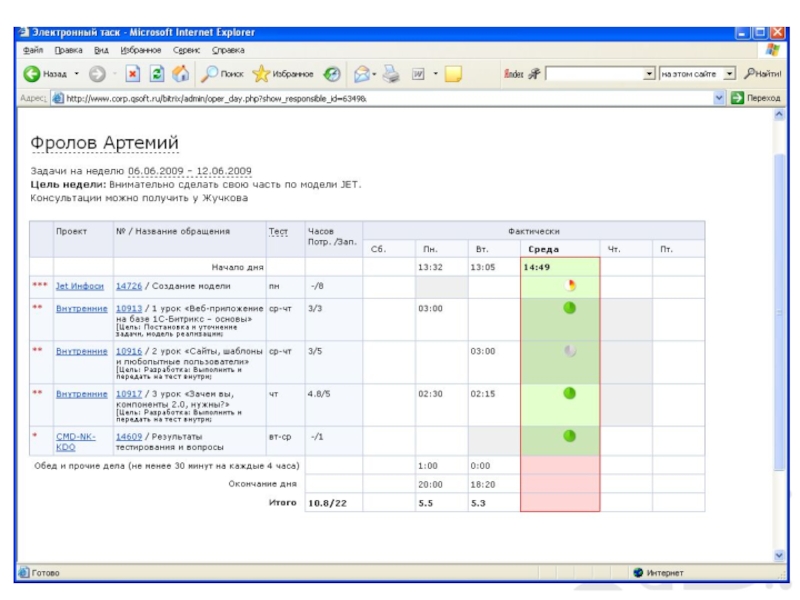Refresh the page with the Refresh icon
This screenshot has height=600, width=800.
point(156,74)
